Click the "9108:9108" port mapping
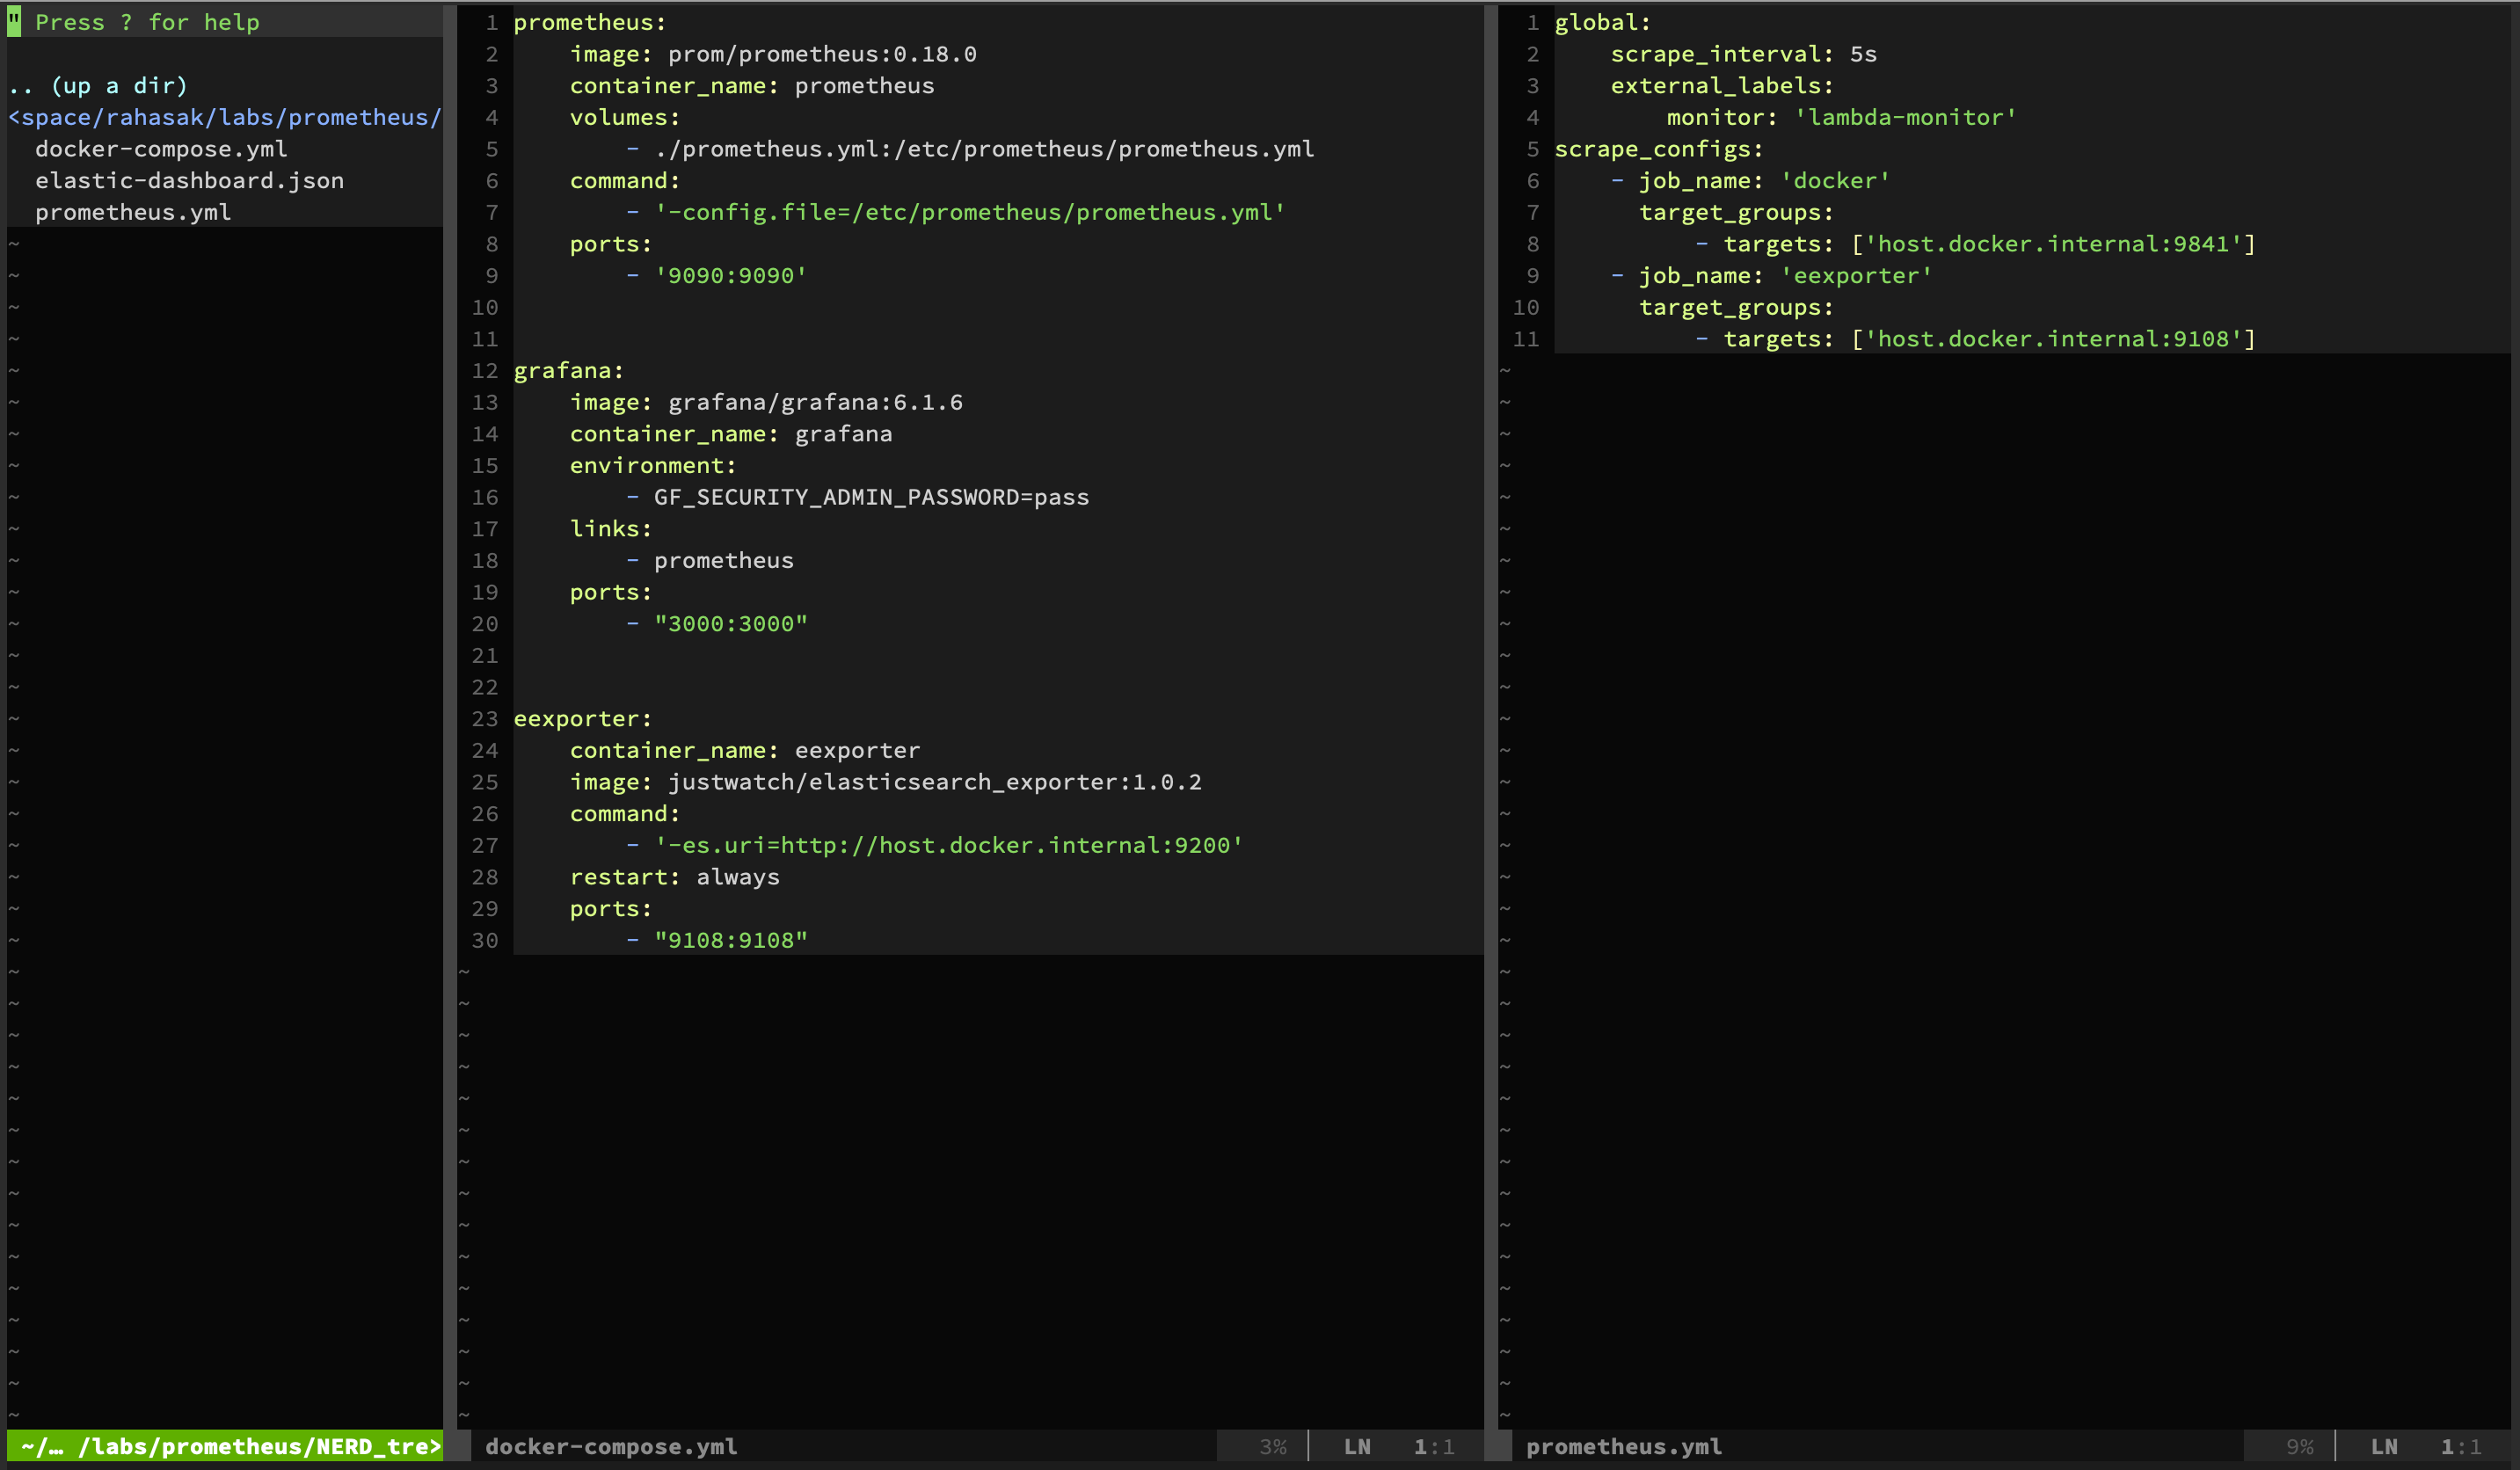This screenshot has height=1470, width=2520. coord(730,940)
